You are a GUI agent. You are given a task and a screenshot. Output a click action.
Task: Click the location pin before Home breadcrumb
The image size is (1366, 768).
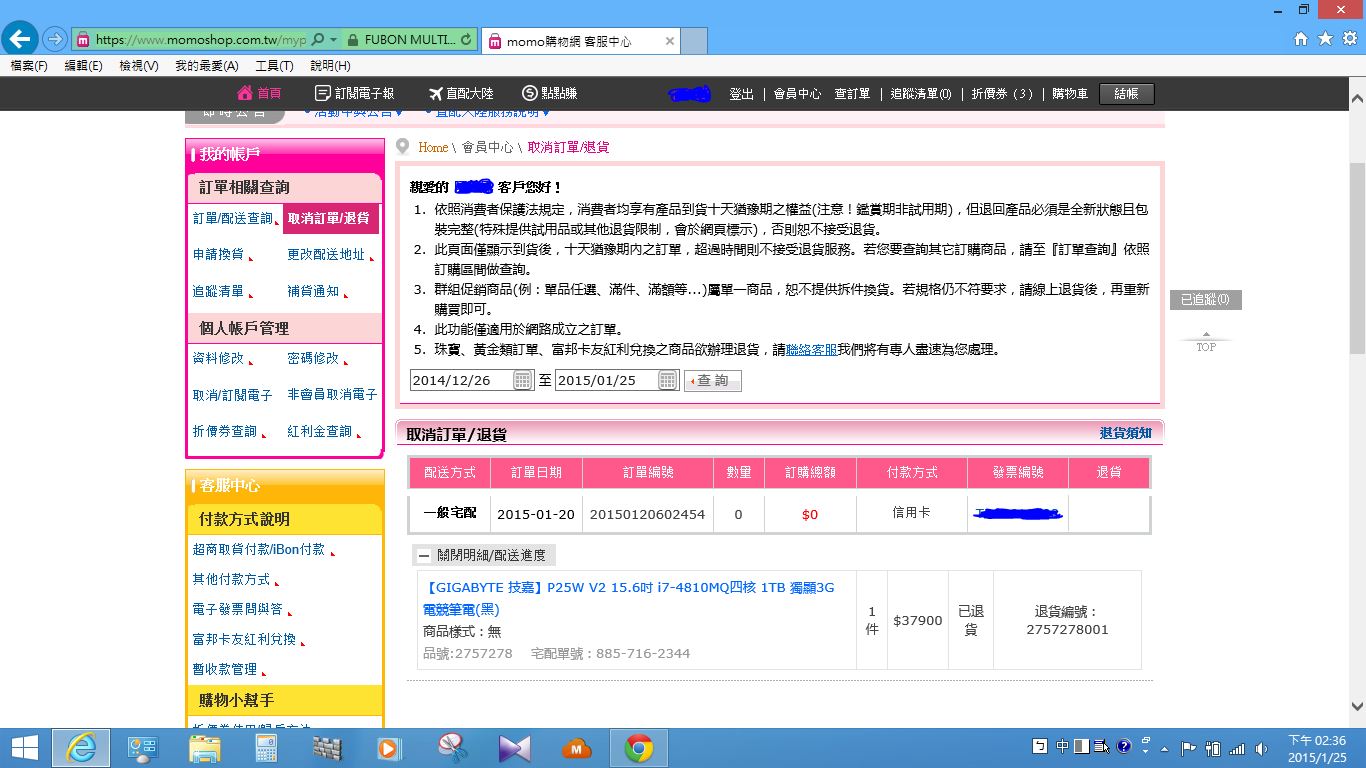(403, 147)
